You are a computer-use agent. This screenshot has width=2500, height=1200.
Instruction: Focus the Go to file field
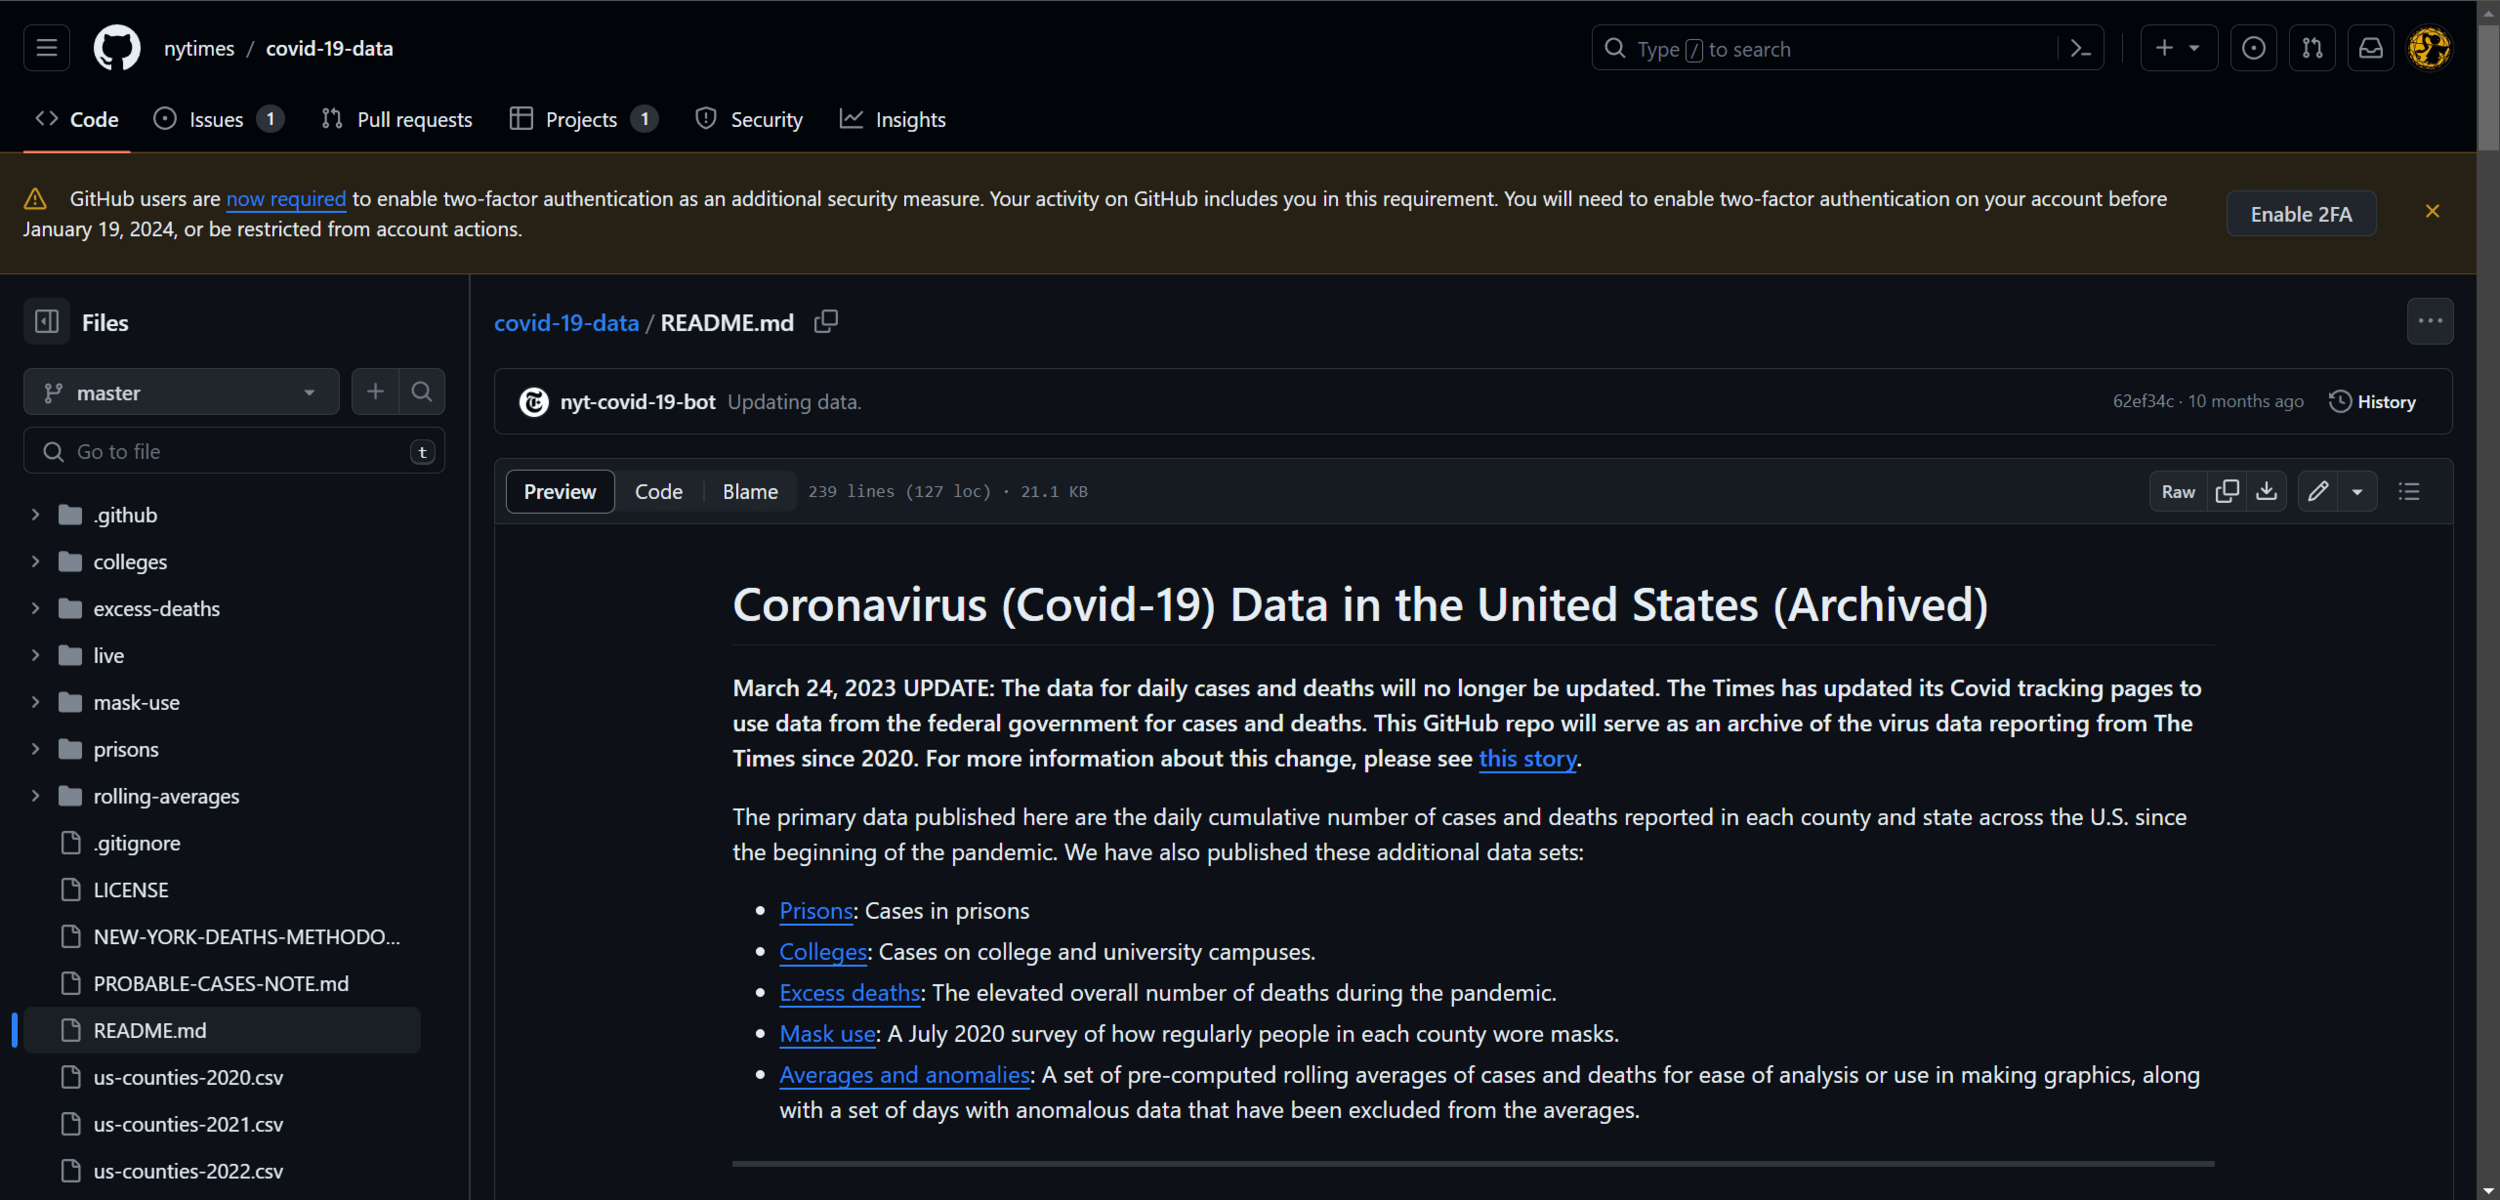coord(235,452)
